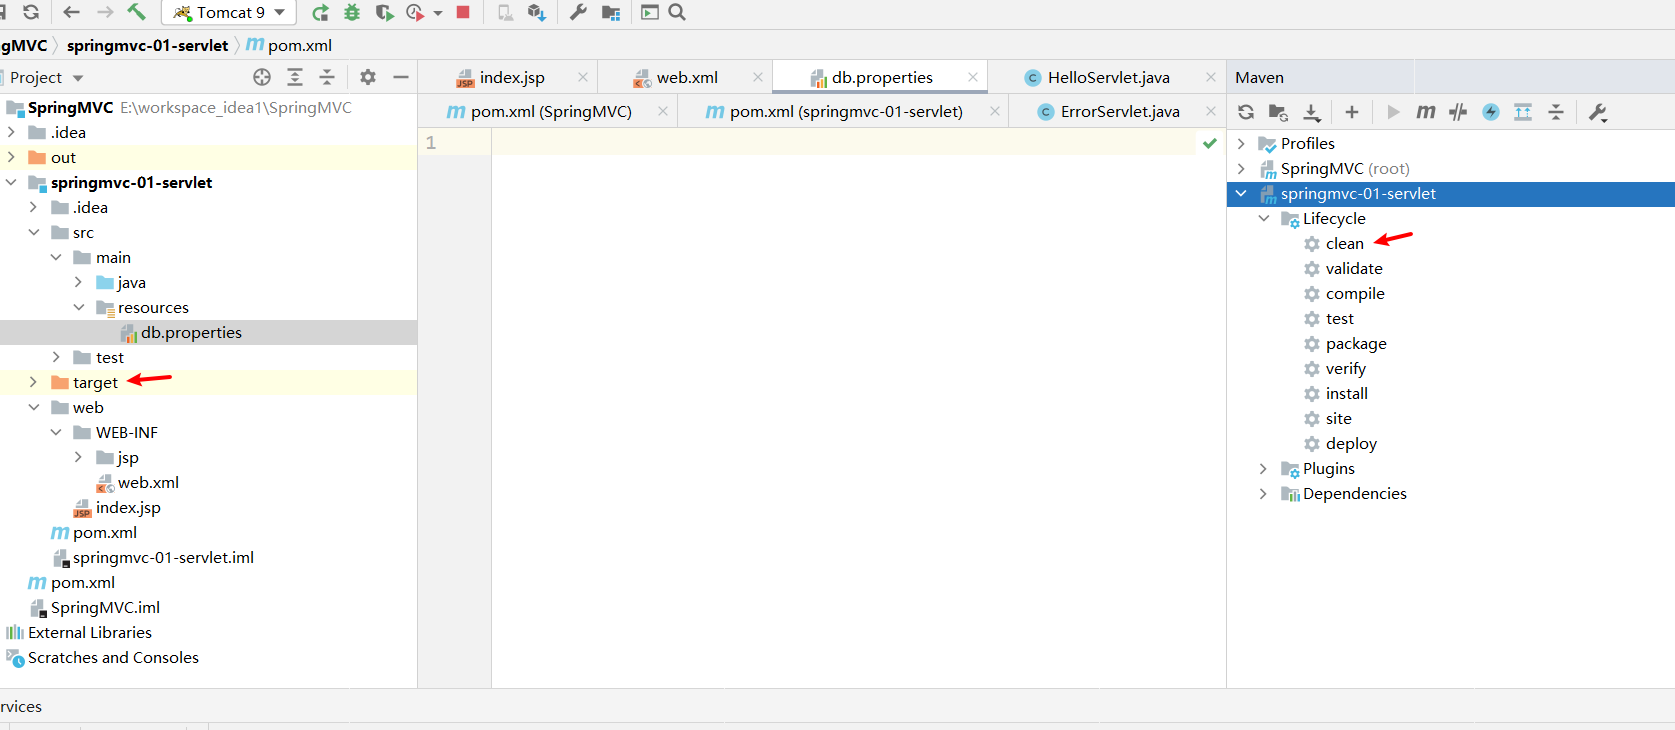Generate sources and update folders Maven icon
Viewport: 1675px width, 730px height.
point(1278,112)
